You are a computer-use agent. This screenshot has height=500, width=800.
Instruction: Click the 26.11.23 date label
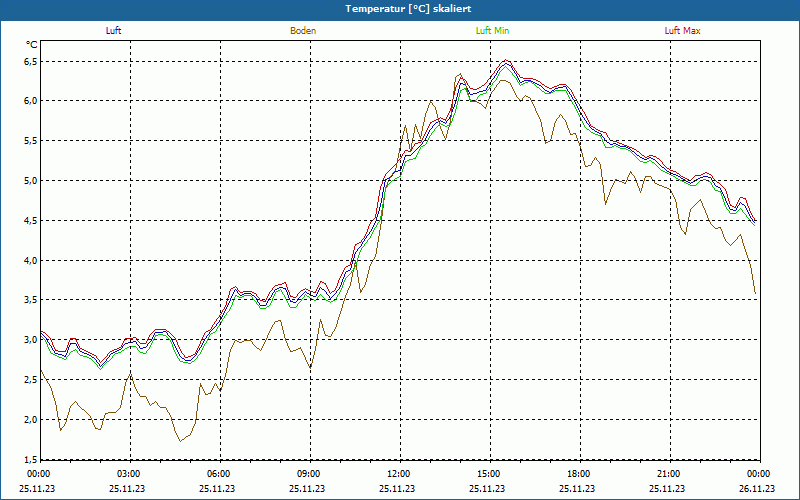tap(757, 489)
